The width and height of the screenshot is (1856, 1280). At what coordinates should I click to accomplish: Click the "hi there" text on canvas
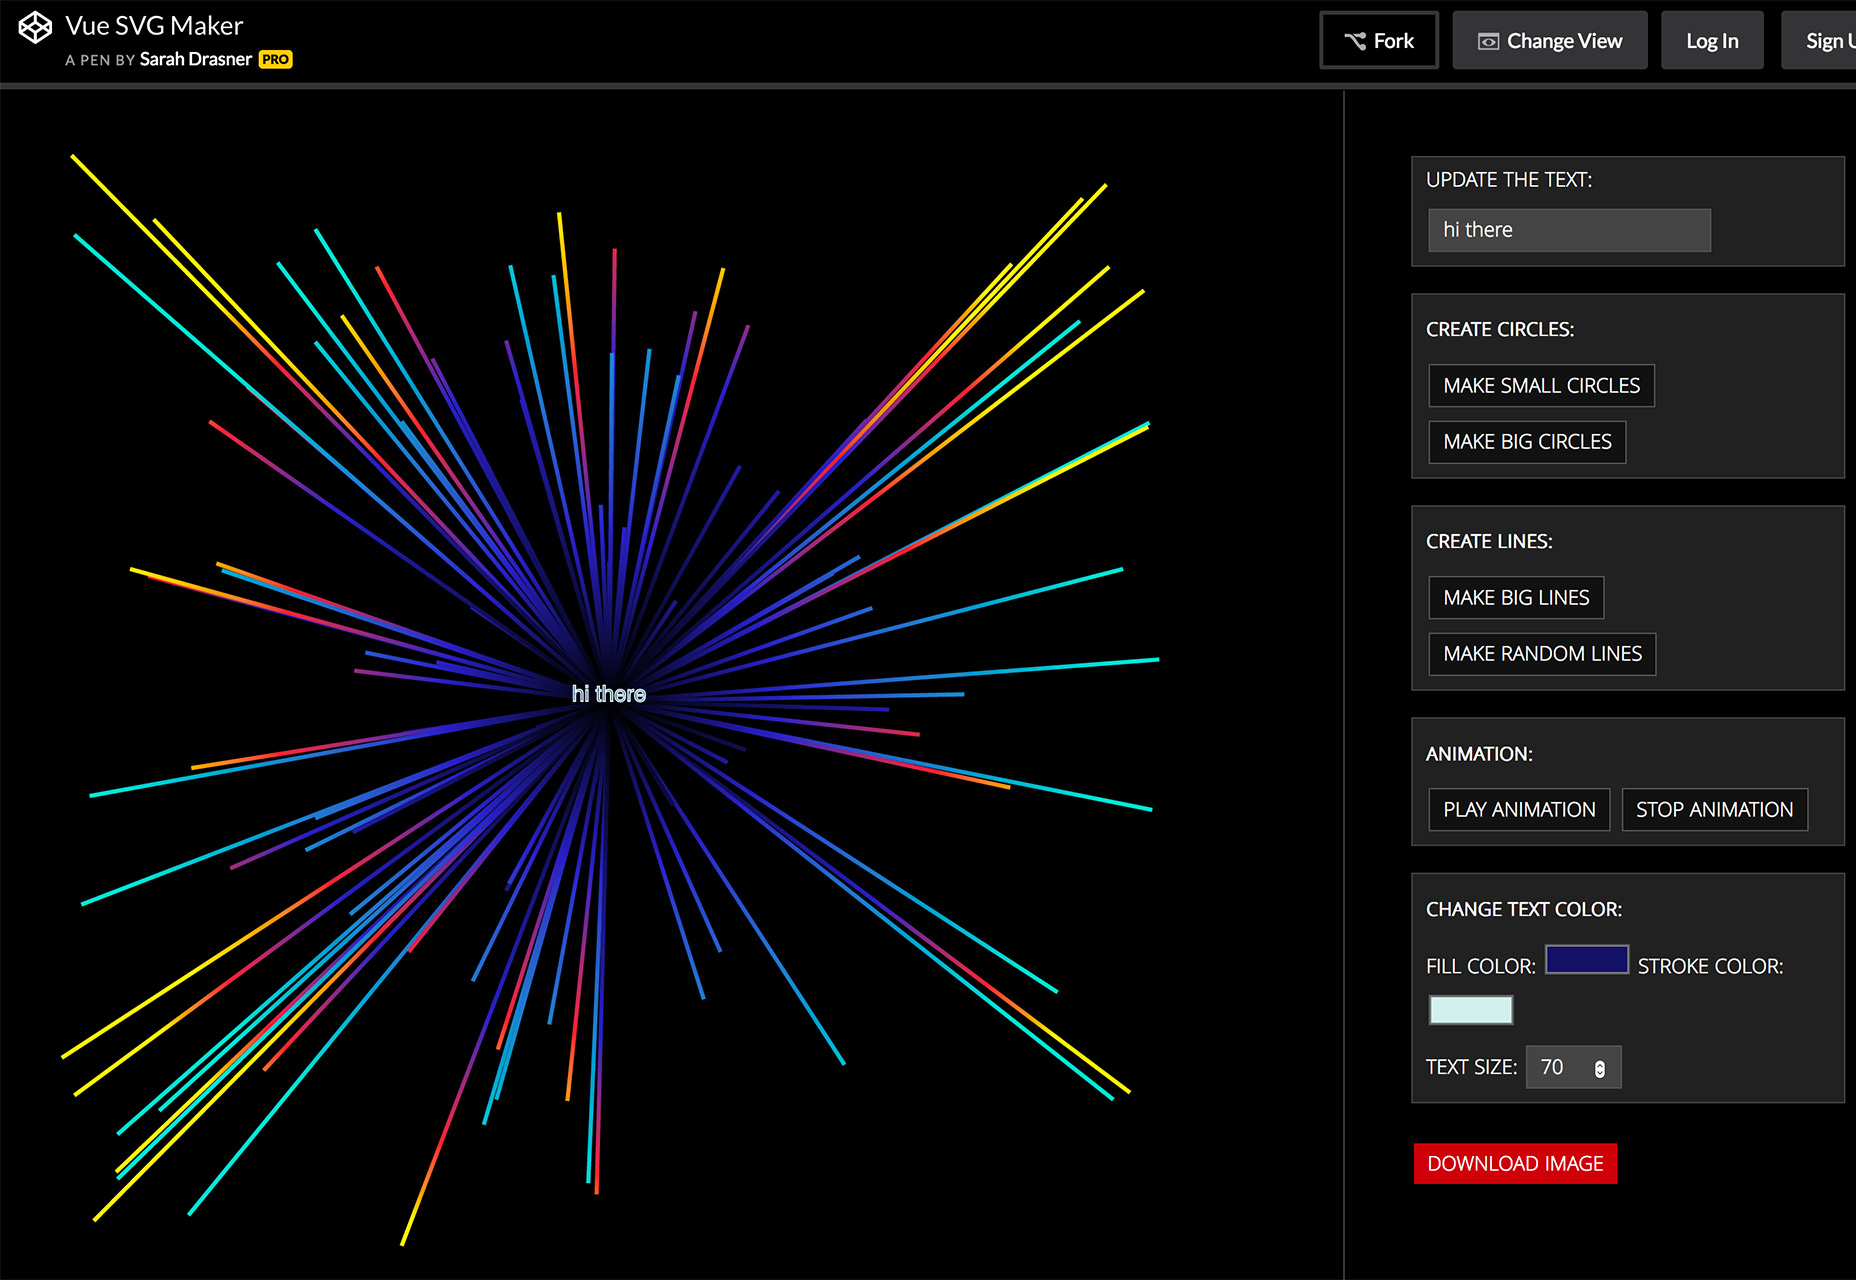[608, 694]
